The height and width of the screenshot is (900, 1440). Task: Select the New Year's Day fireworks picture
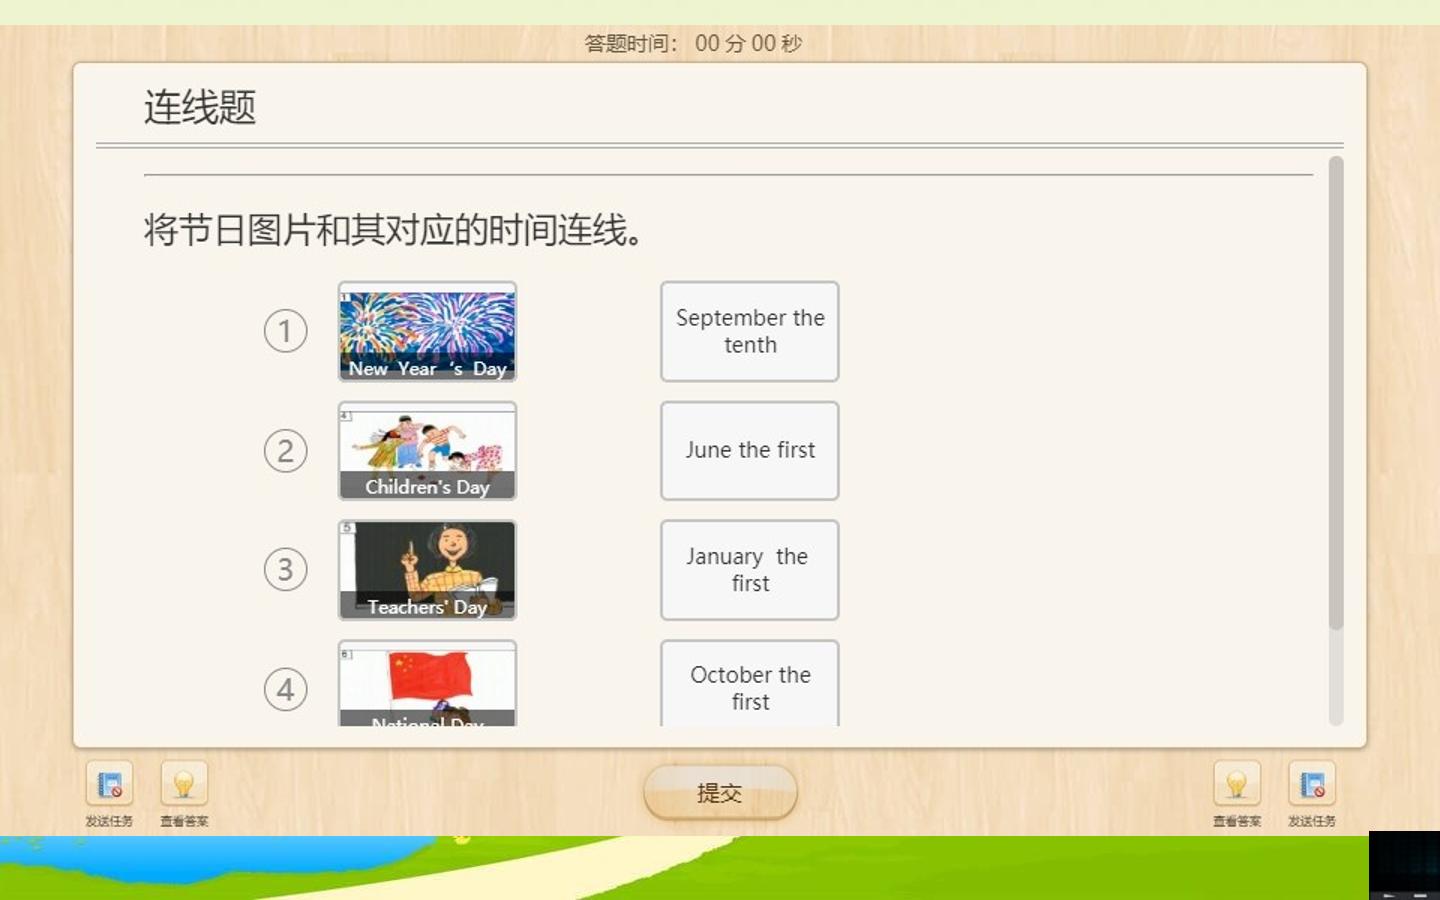[x=428, y=332]
